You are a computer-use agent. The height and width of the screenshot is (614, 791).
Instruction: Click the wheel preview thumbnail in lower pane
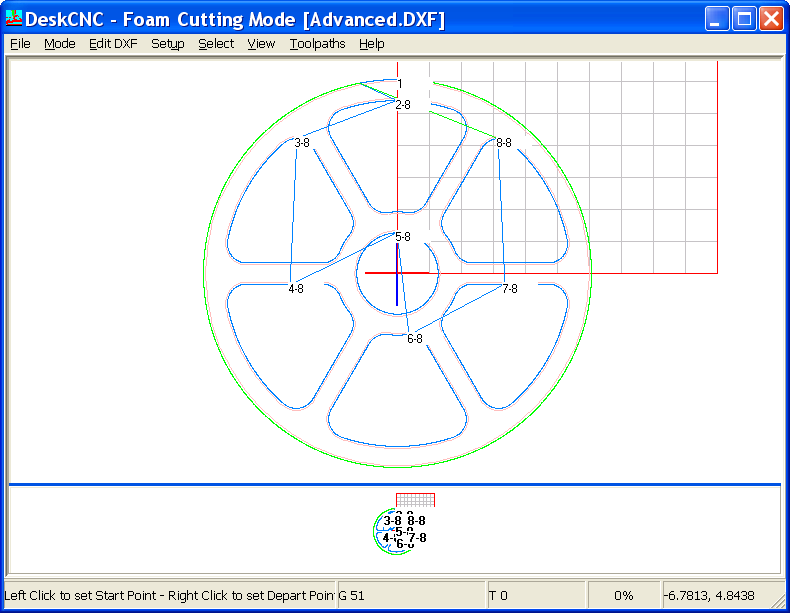(404, 530)
